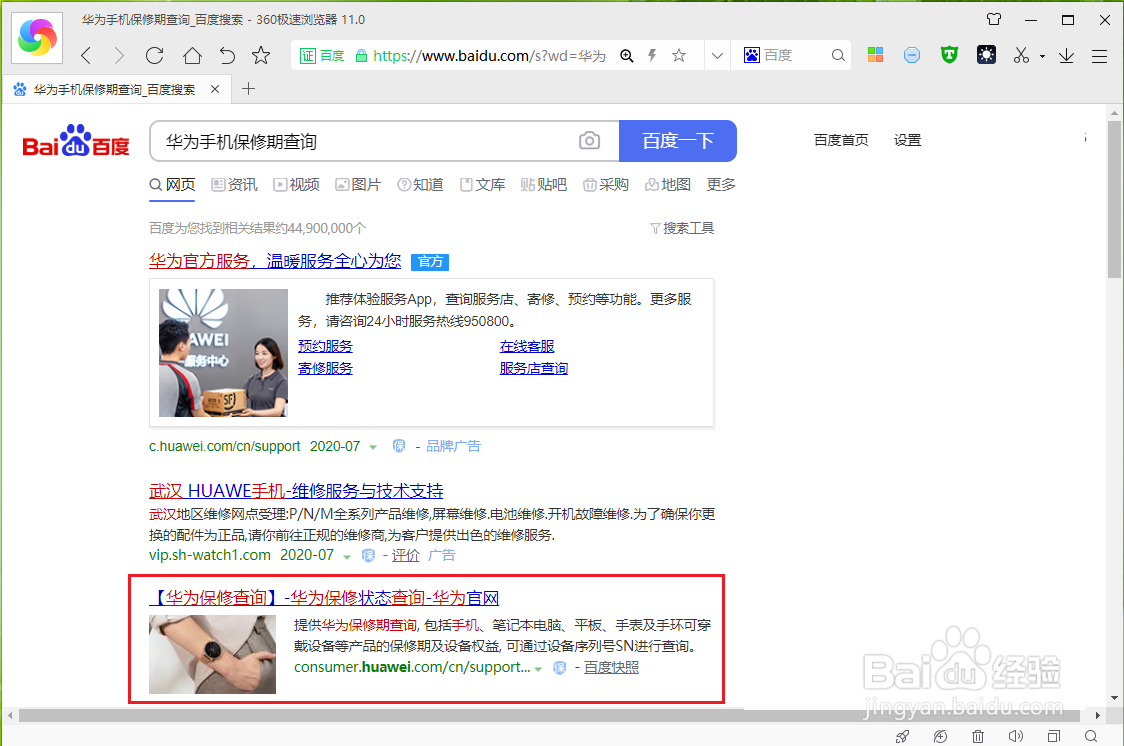This screenshot has width=1124, height=746.
Task: Switch to the 采购 tab
Action: 606,185
